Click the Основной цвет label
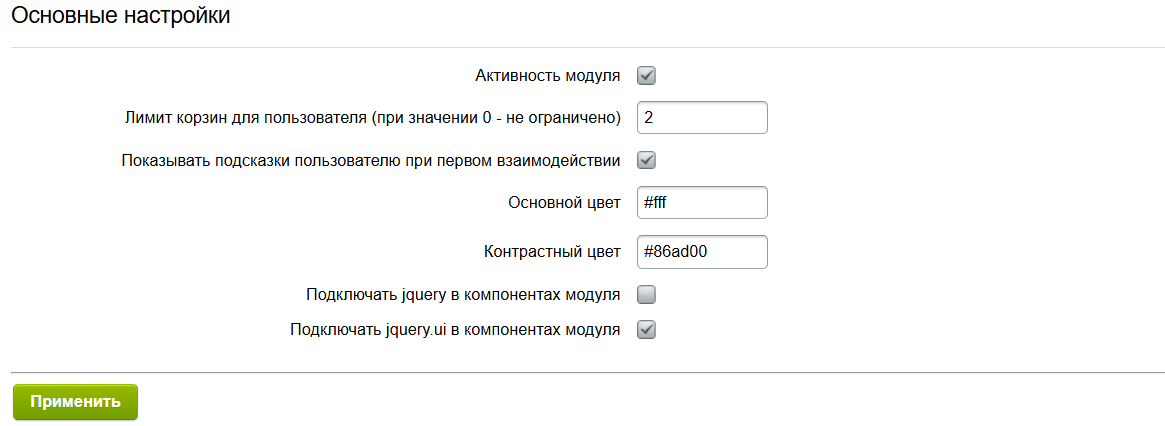 564,202
